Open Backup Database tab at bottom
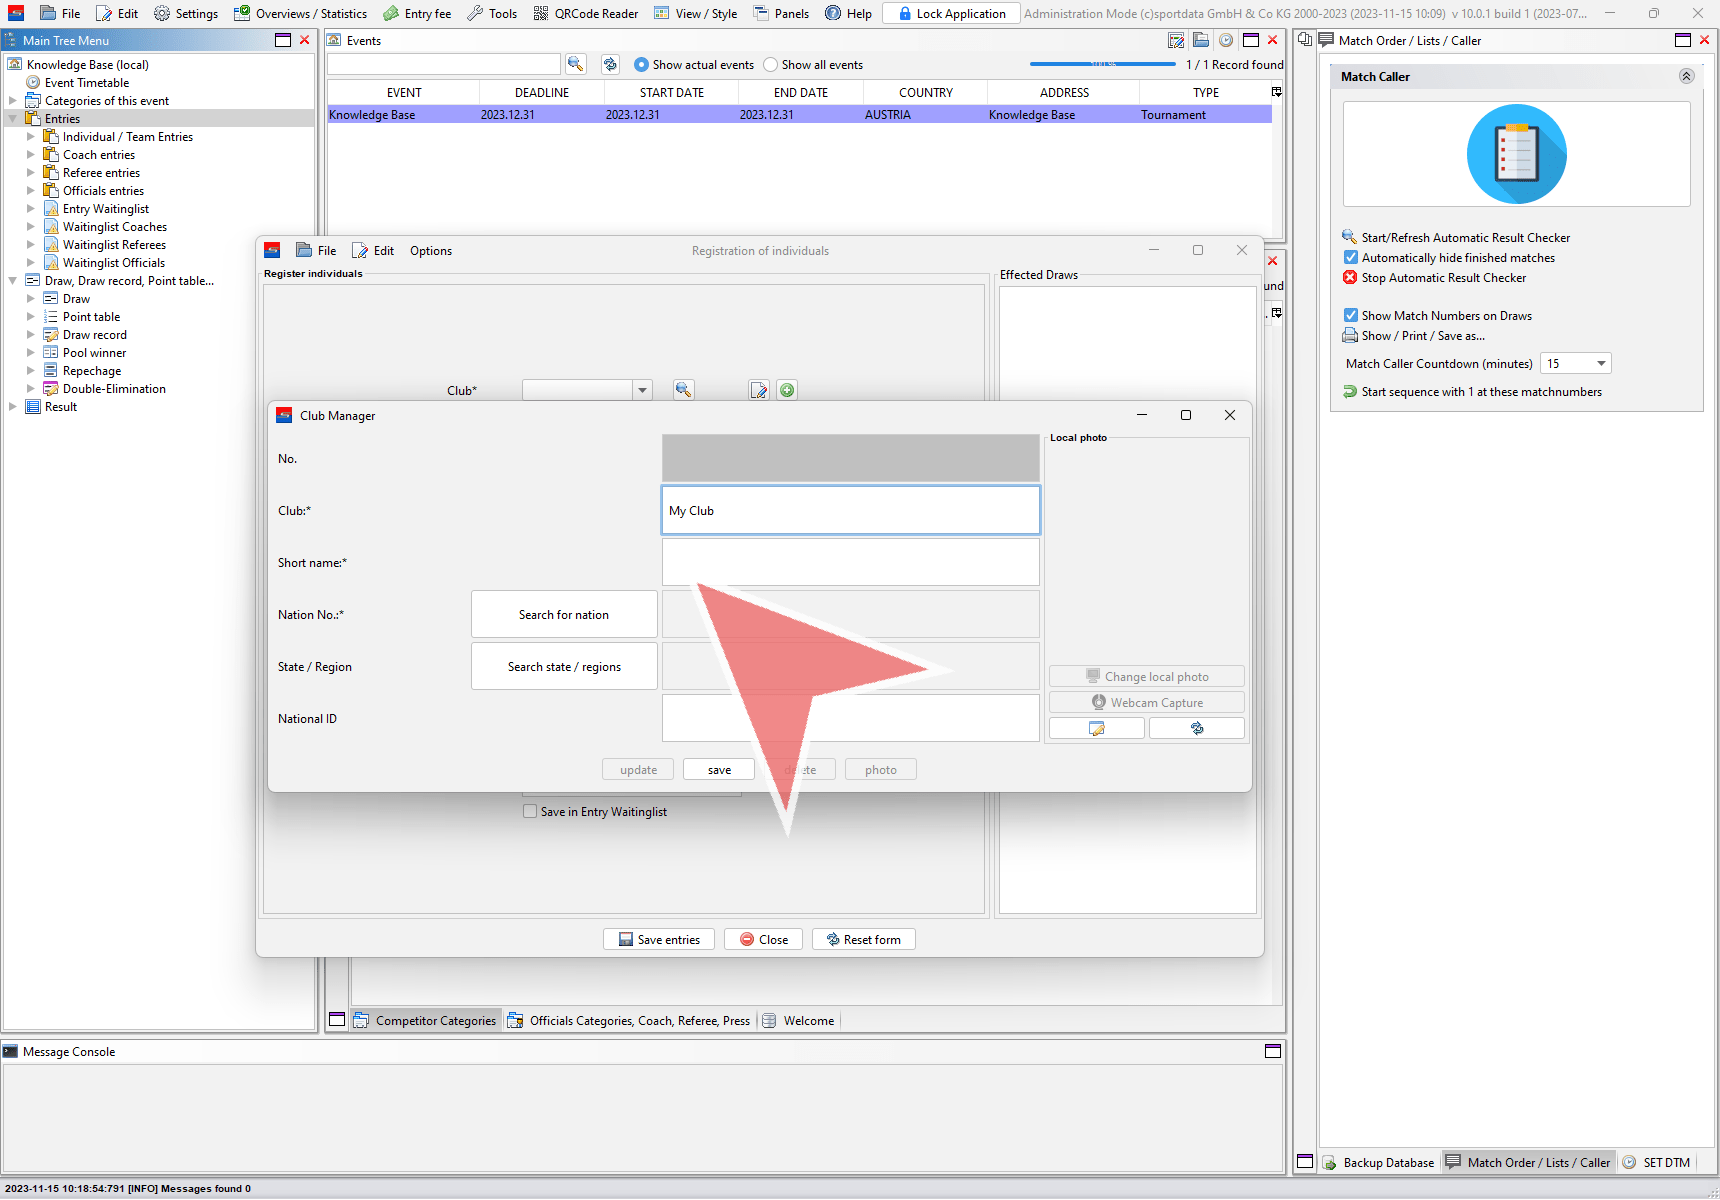The height and width of the screenshot is (1200, 1720). coord(1378,1162)
